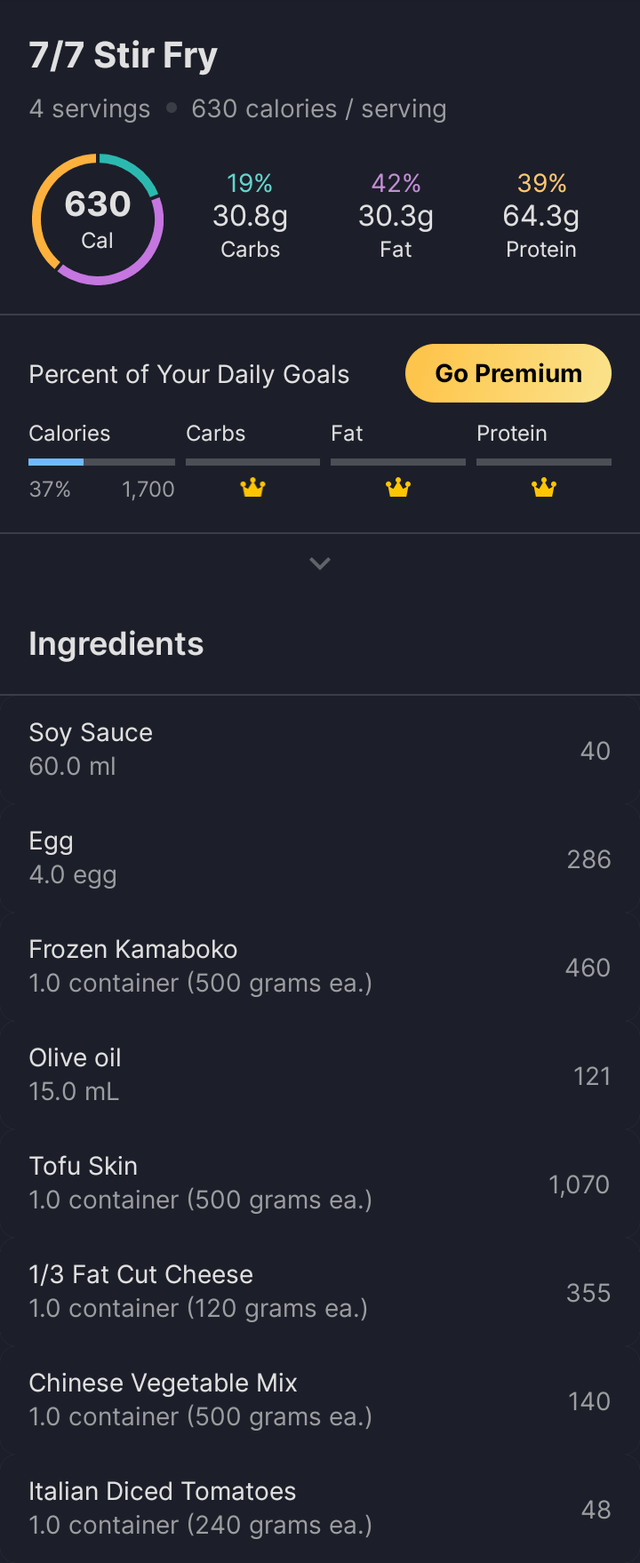Image resolution: width=640 pixels, height=1563 pixels.
Task: Click the Carbs premium crown icon
Action: [x=253, y=488]
